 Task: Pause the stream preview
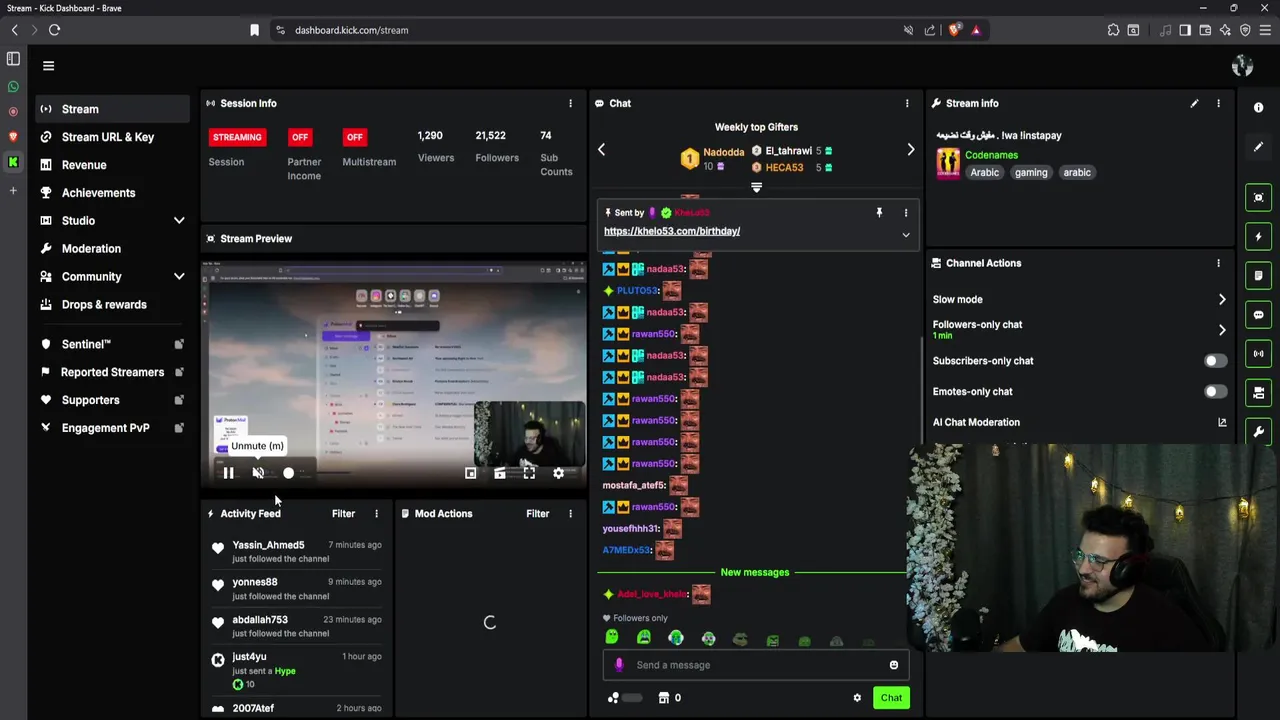[228, 473]
